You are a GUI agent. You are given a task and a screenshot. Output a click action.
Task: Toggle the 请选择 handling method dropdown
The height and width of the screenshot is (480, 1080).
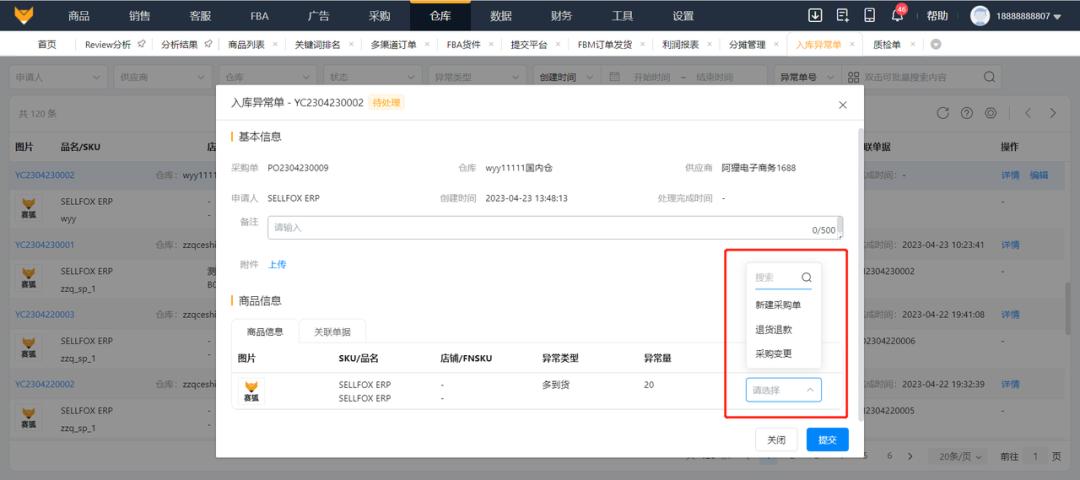tap(783, 390)
